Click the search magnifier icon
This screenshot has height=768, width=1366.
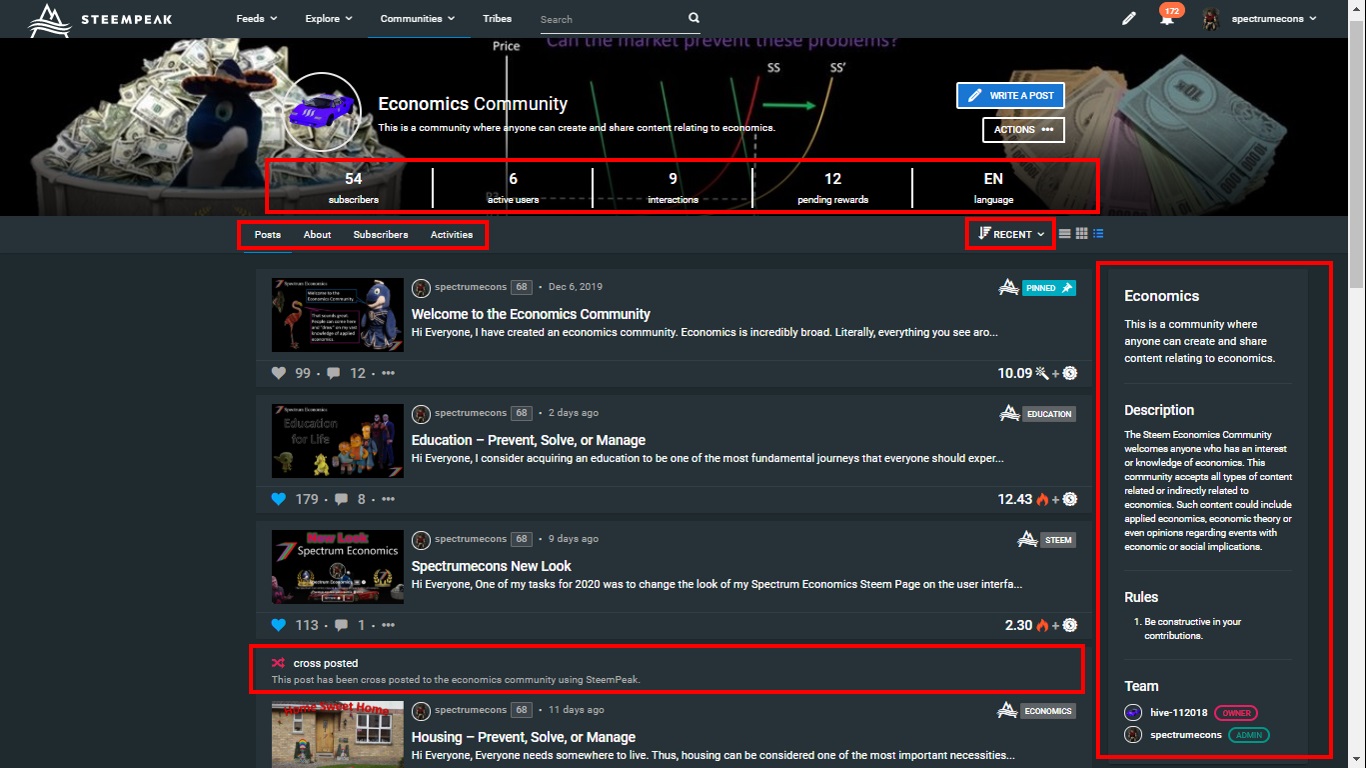(694, 18)
